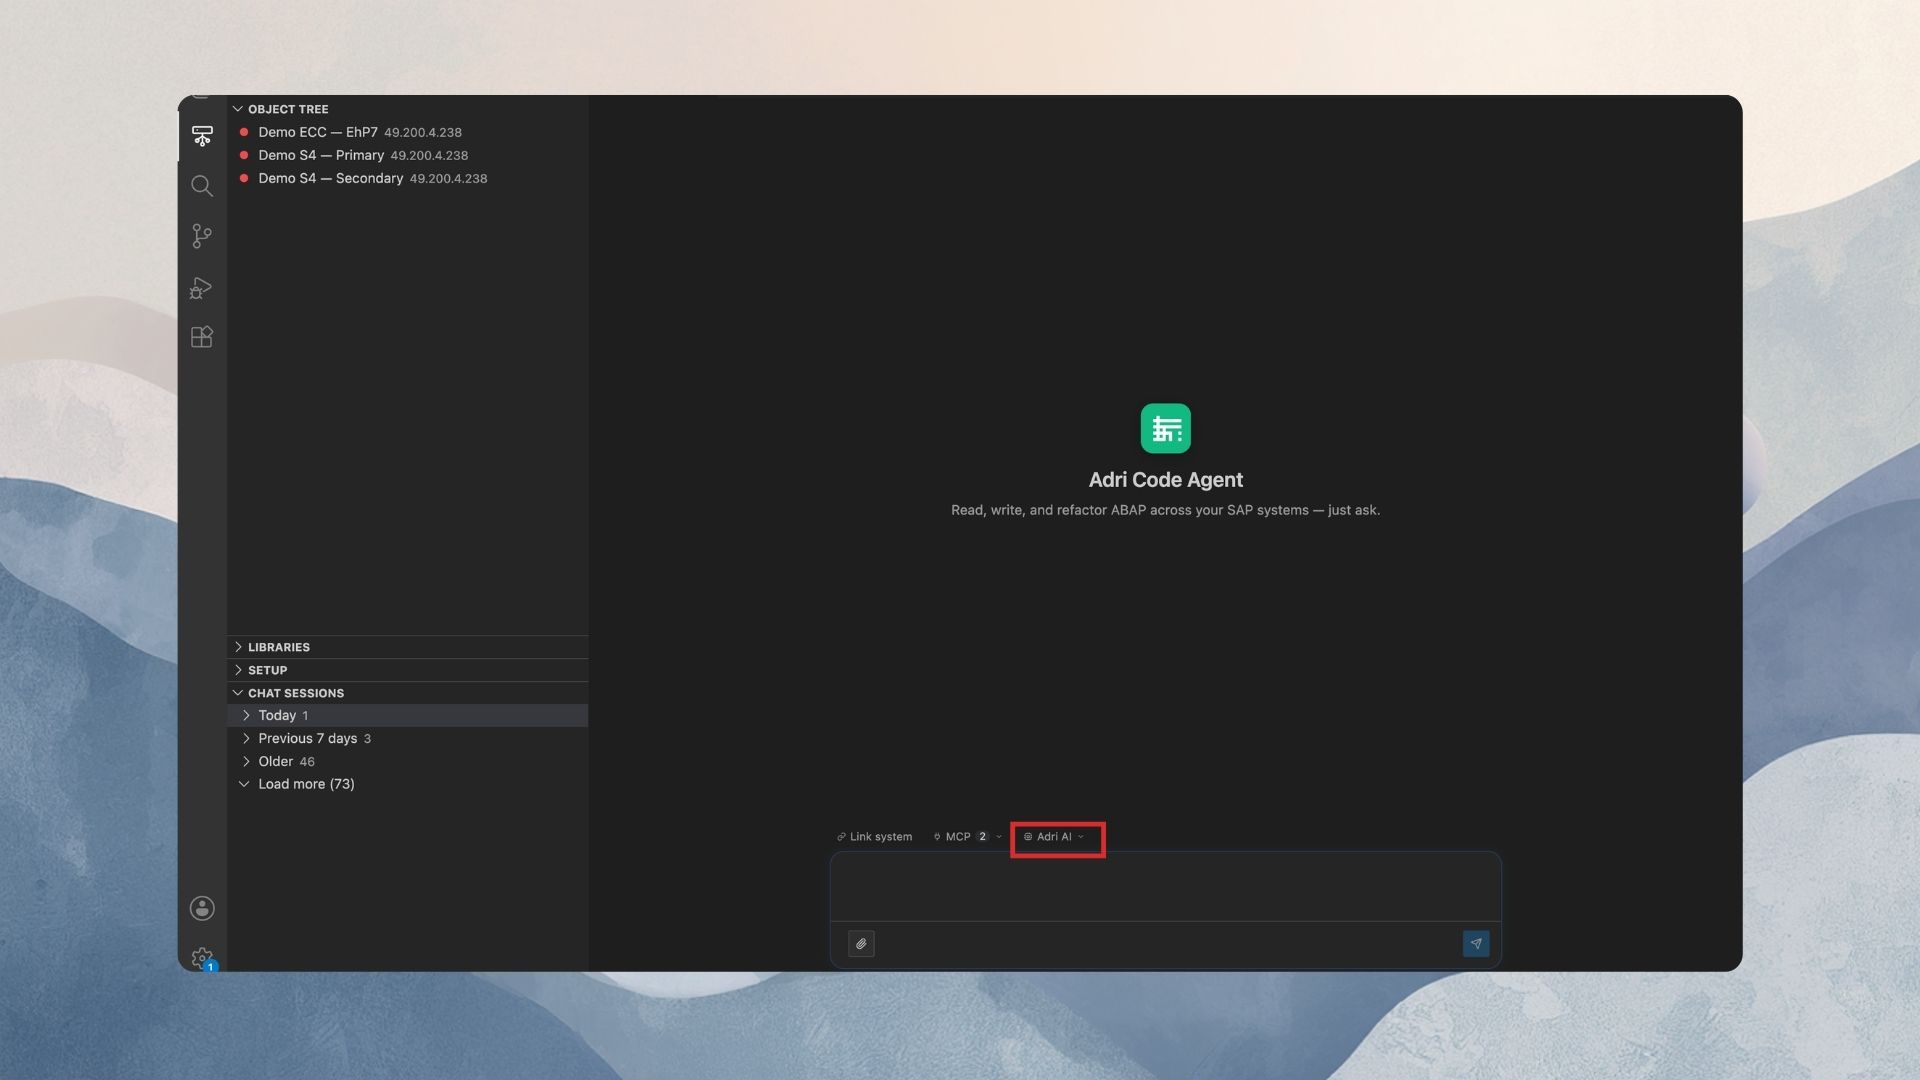The width and height of the screenshot is (1920, 1080).
Task: Open the MCP dropdown
Action: (x=967, y=837)
